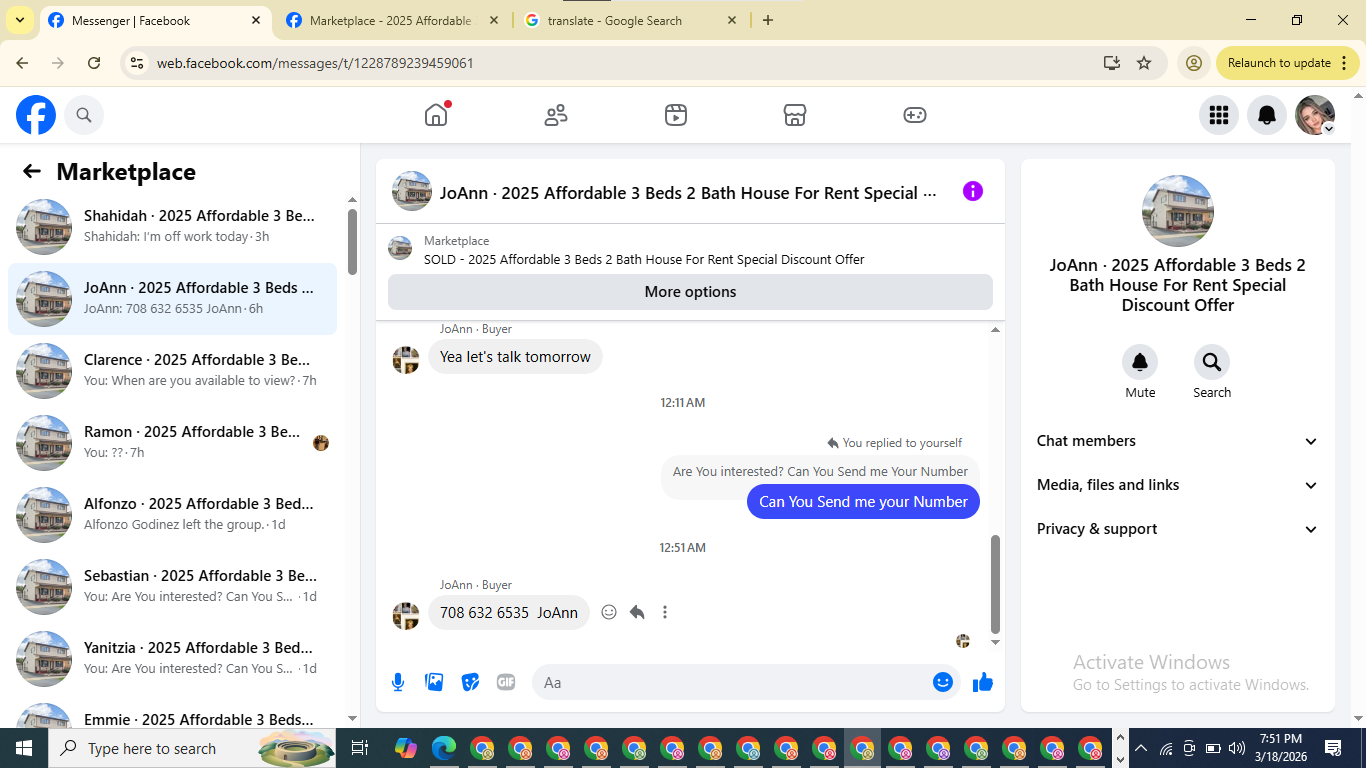The width and height of the screenshot is (1366, 768).
Task: Open the Windows notification center
Action: tap(1333, 748)
